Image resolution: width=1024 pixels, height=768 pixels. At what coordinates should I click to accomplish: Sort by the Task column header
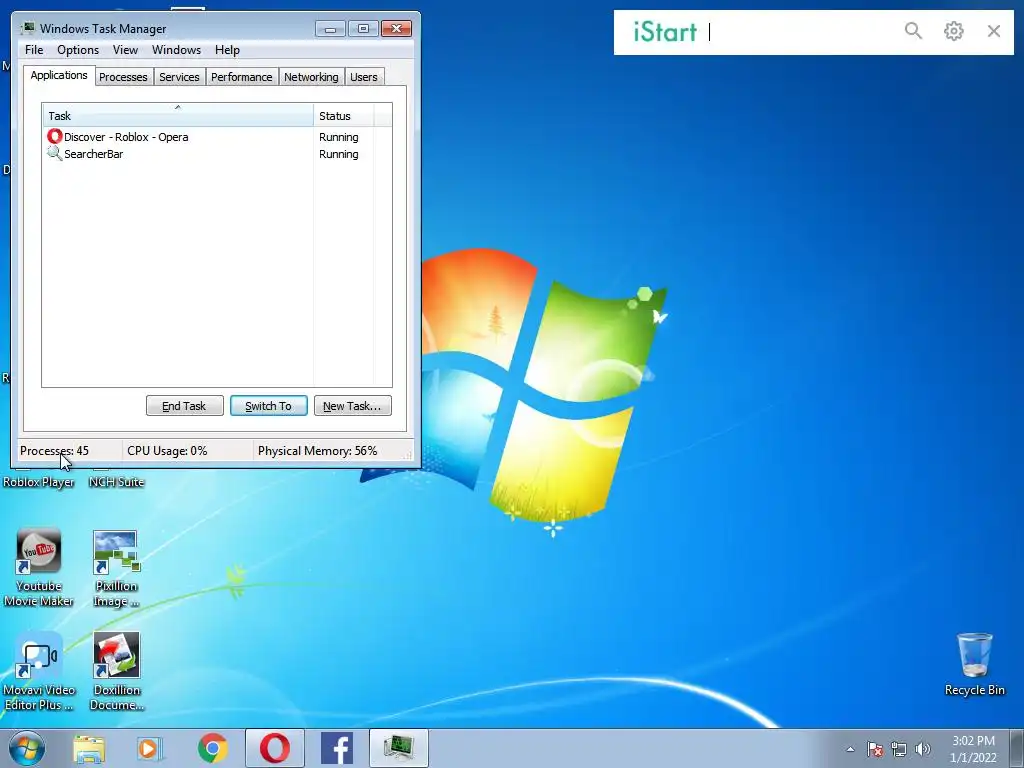click(178, 116)
